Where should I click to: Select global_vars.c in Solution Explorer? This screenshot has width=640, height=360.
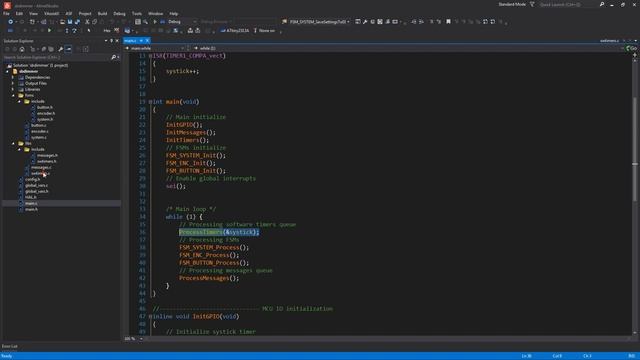(36, 185)
